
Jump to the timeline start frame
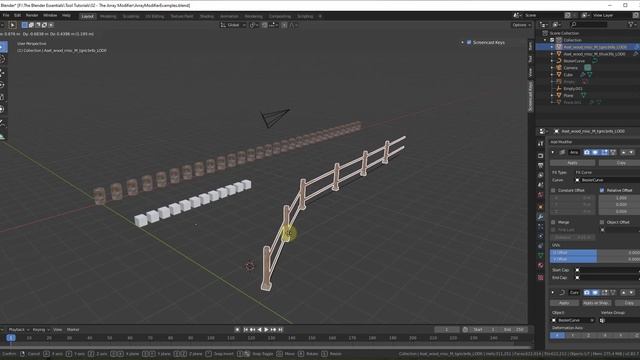coord(246,329)
